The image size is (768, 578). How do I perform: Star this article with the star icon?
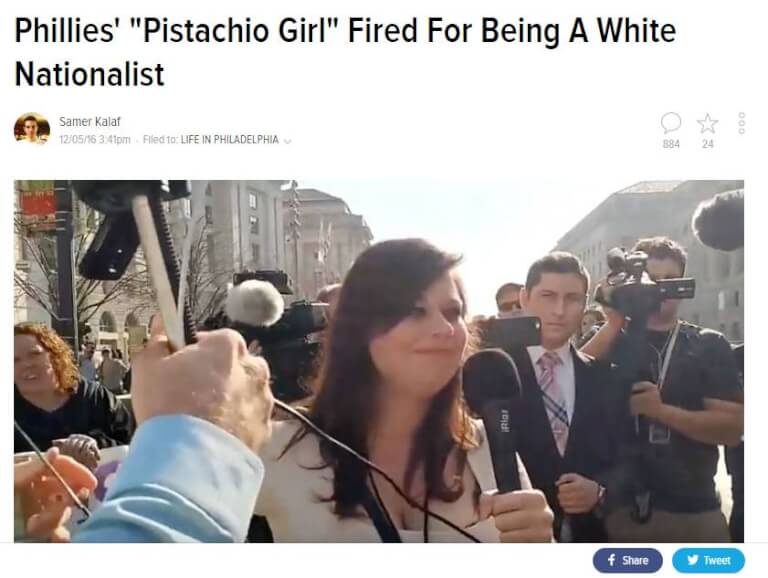707,123
